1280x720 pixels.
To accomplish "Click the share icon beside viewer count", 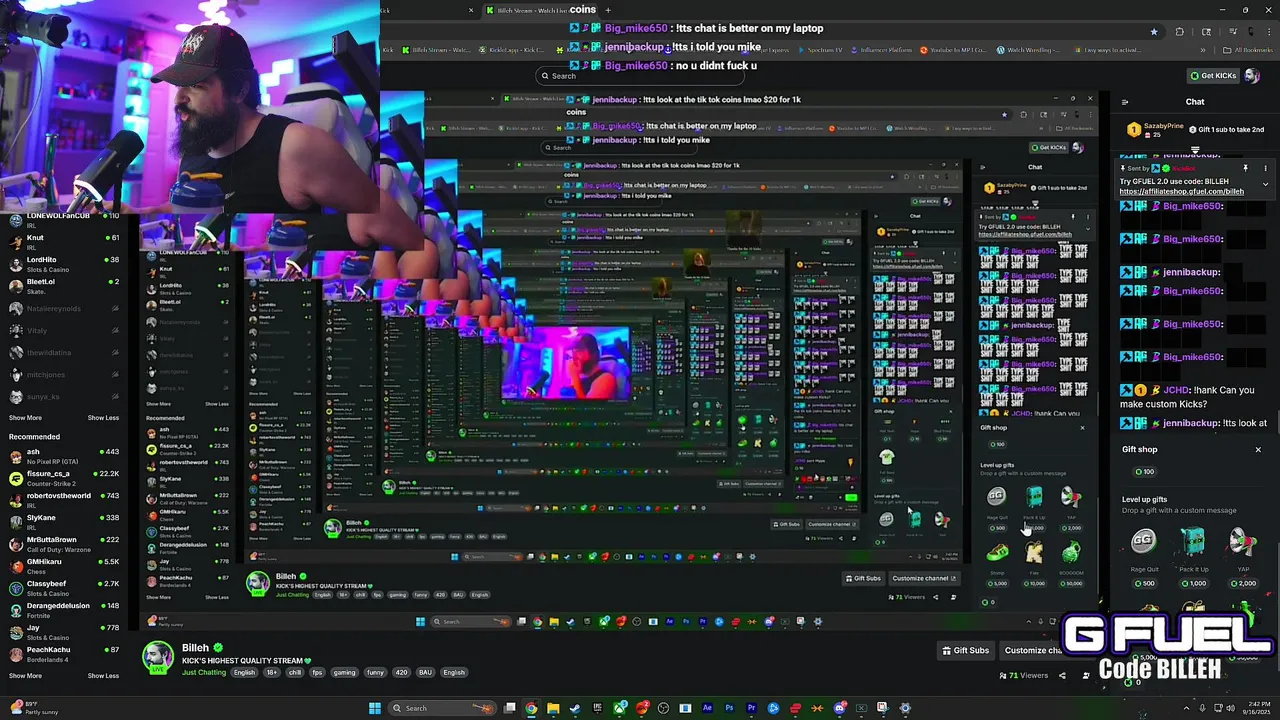I will (x=1064, y=676).
